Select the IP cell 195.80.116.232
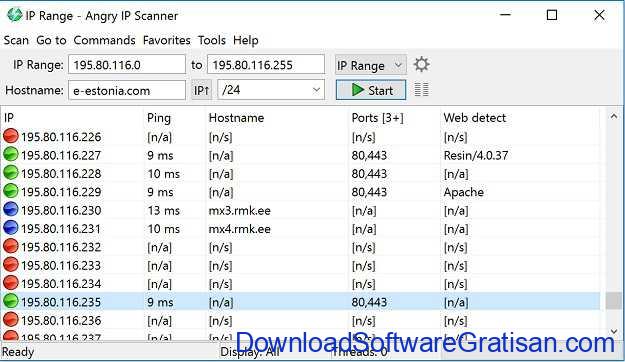Image resolution: width=625 pixels, height=362 pixels. pos(61,247)
